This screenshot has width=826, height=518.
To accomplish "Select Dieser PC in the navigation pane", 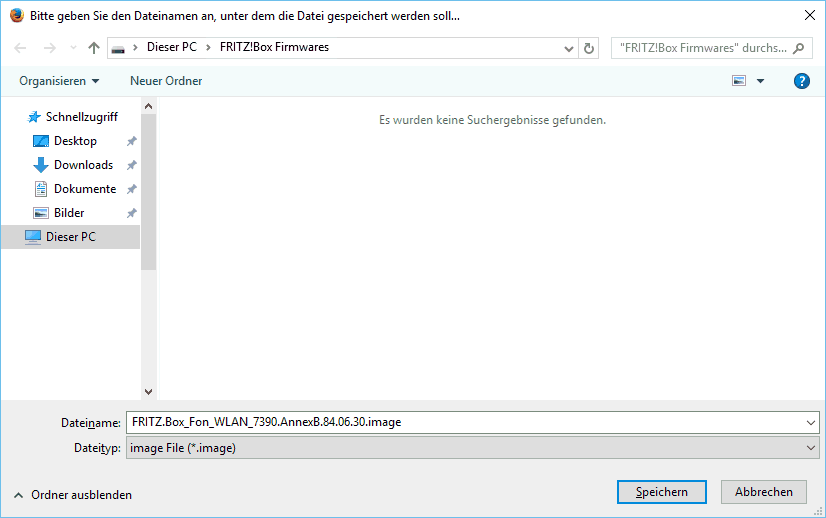I will pos(71,237).
